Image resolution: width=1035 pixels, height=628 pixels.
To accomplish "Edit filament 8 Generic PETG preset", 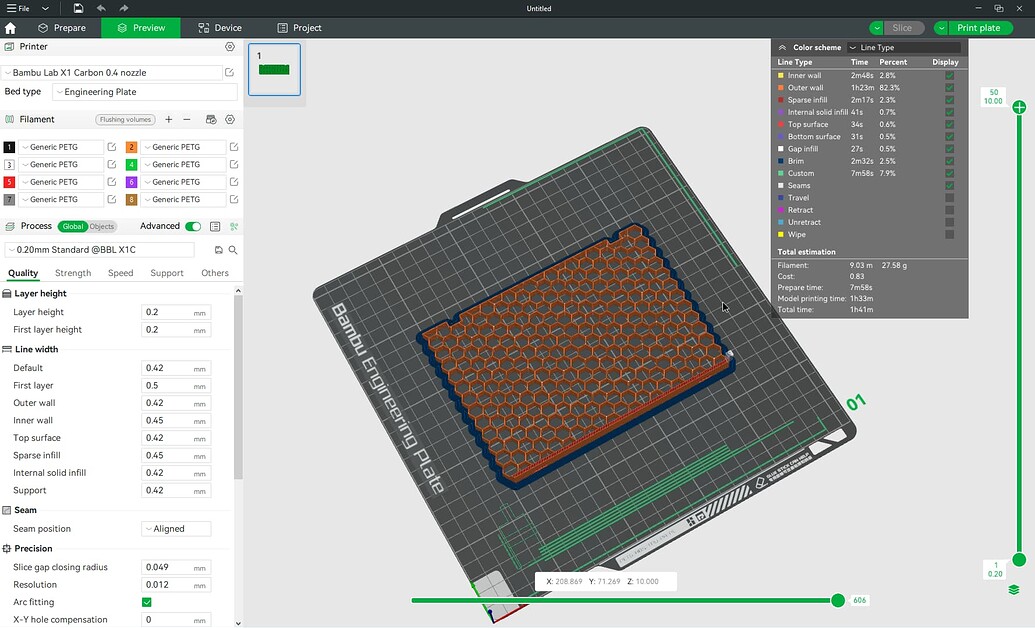I will pyautogui.click(x=234, y=199).
